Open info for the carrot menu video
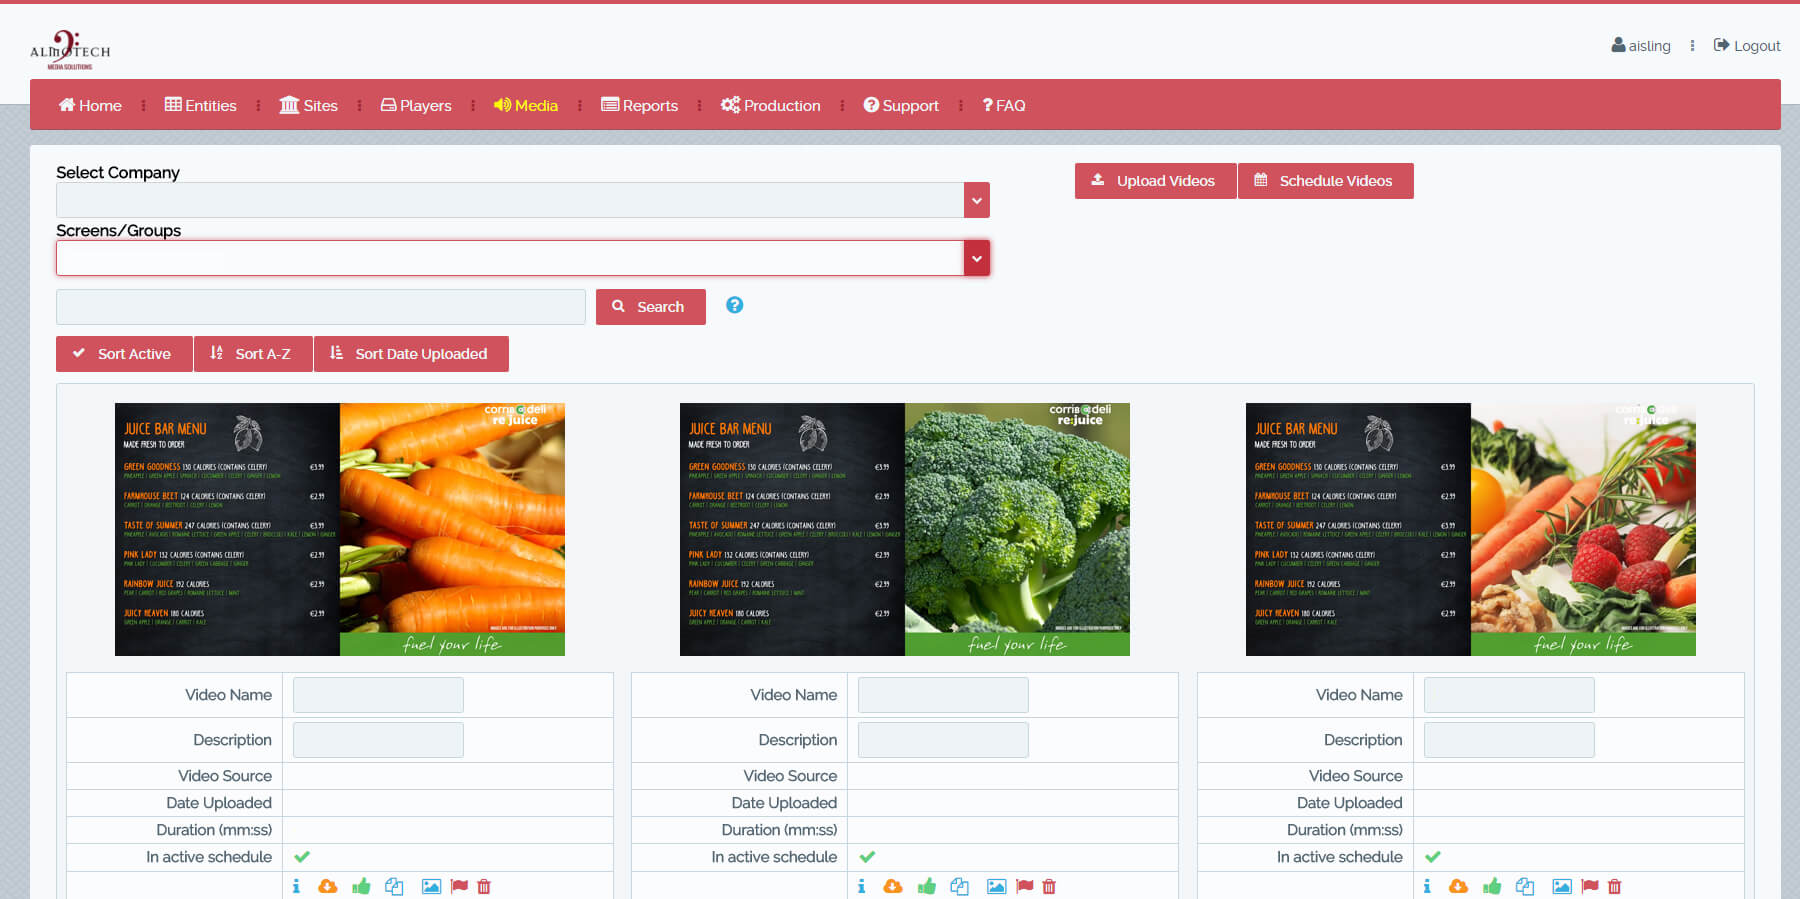 pos(296,886)
